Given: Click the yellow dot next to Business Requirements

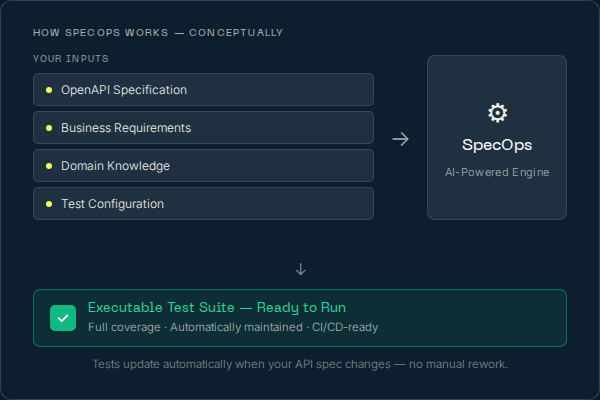Looking at the screenshot, I should tap(49, 128).
